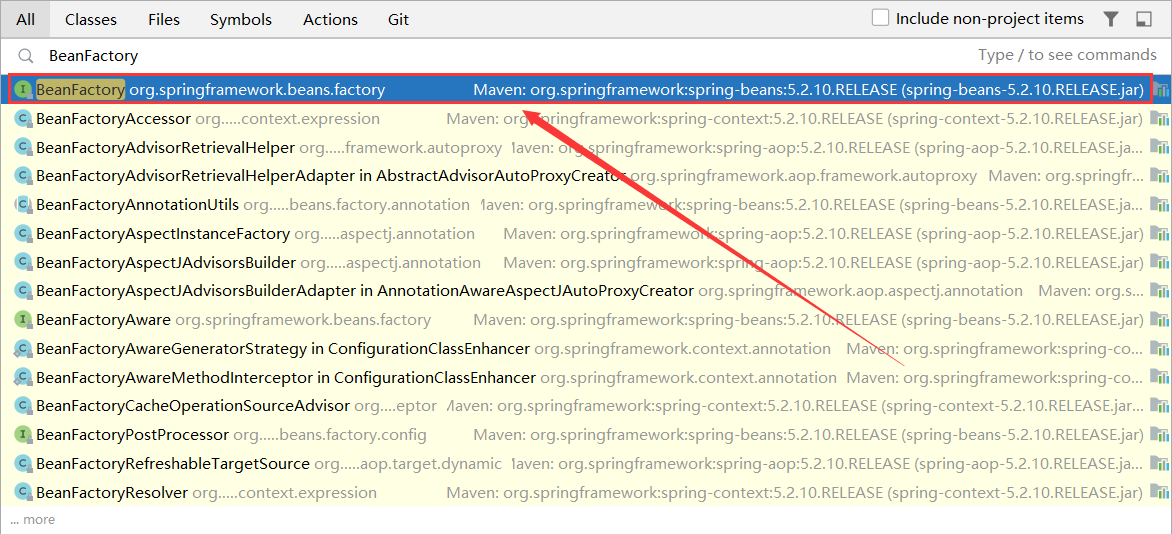The width and height of the screenshot is (1172, 534).
Task: Click class icon beside BeanFactoryAnnotationUtils
Action: (x=23, y=204)
